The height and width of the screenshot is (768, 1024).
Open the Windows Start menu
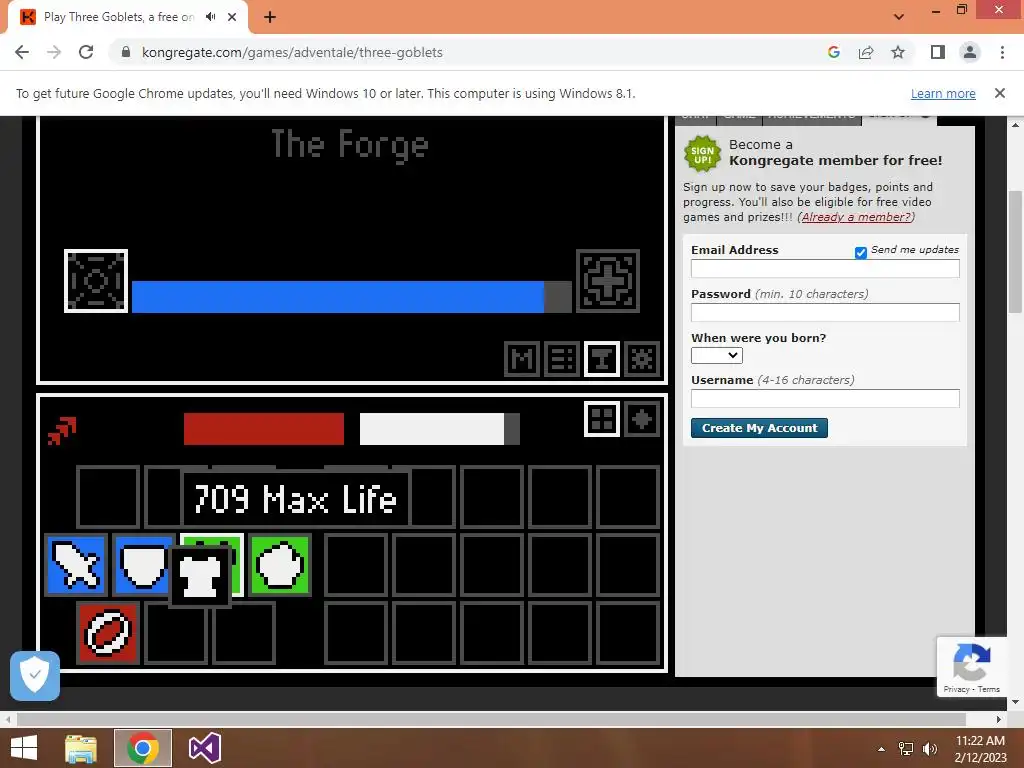24,748
